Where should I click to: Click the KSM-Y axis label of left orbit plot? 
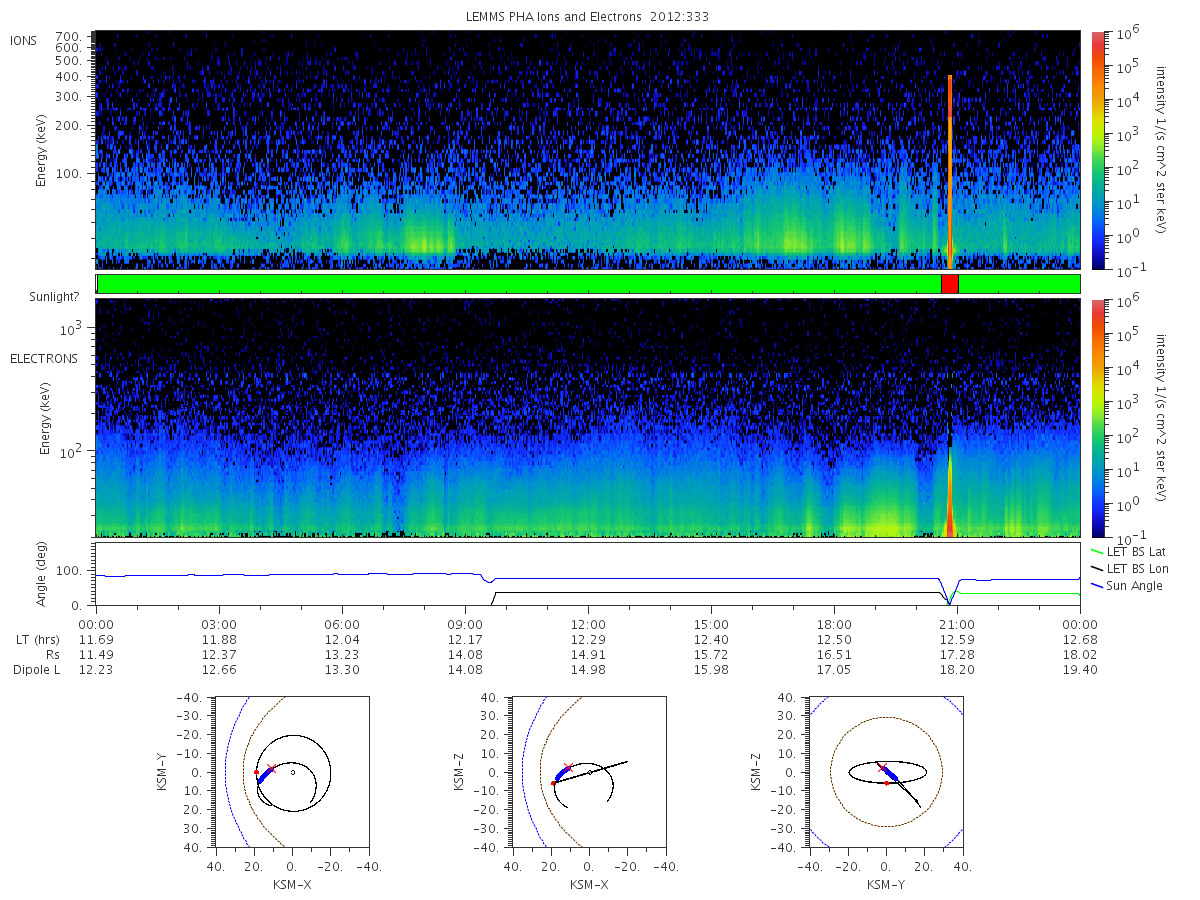[x=163, y=772]
